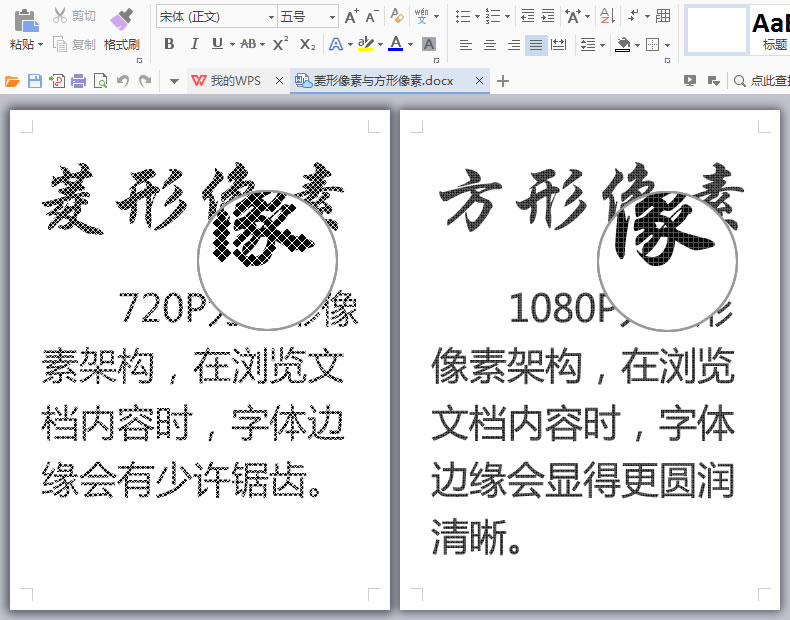Open the font size dropdown 五号
The image size is (790, 620).
click(307, 16)
